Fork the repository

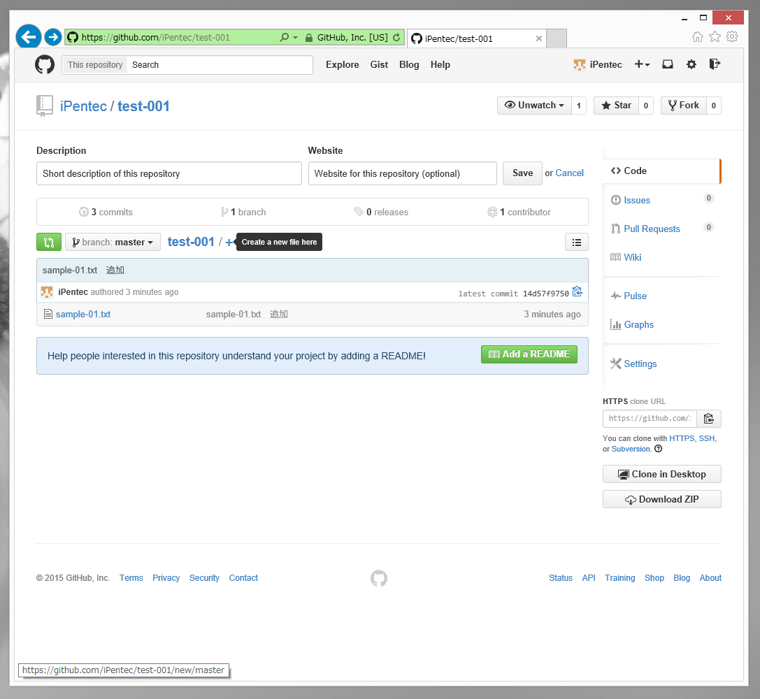pos(683,105)
